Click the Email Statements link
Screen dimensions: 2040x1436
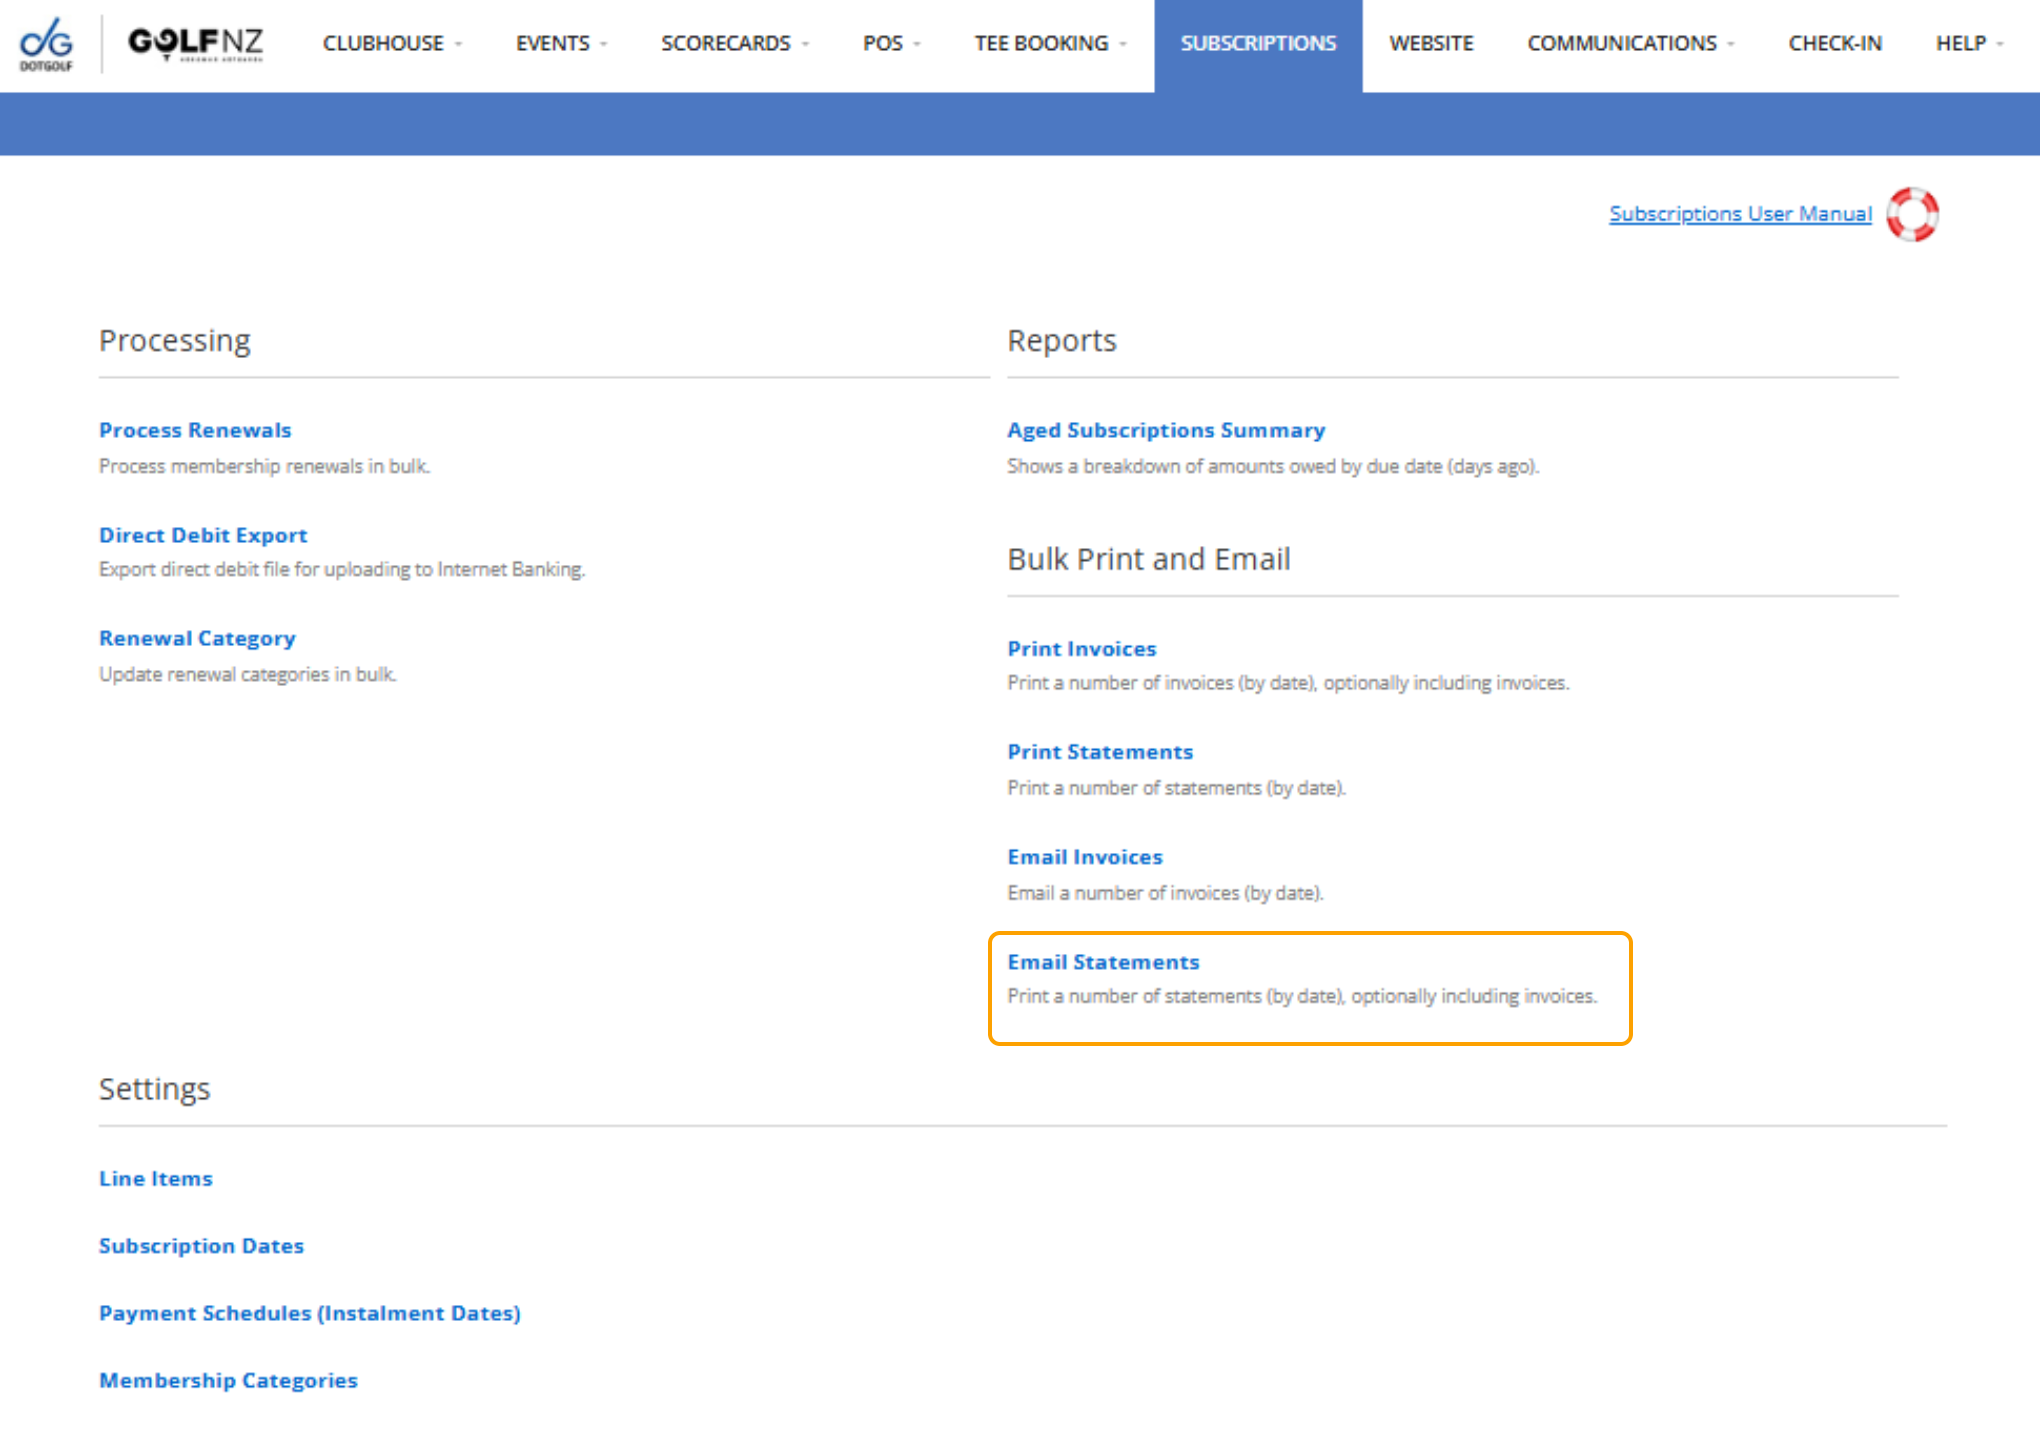coord(1102,962)
